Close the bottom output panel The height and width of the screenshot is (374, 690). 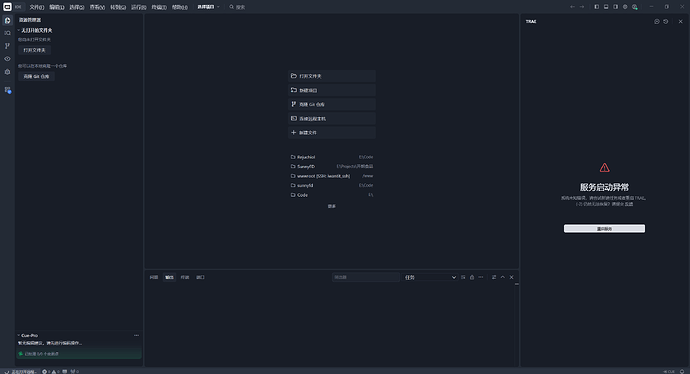click(511, 277)
